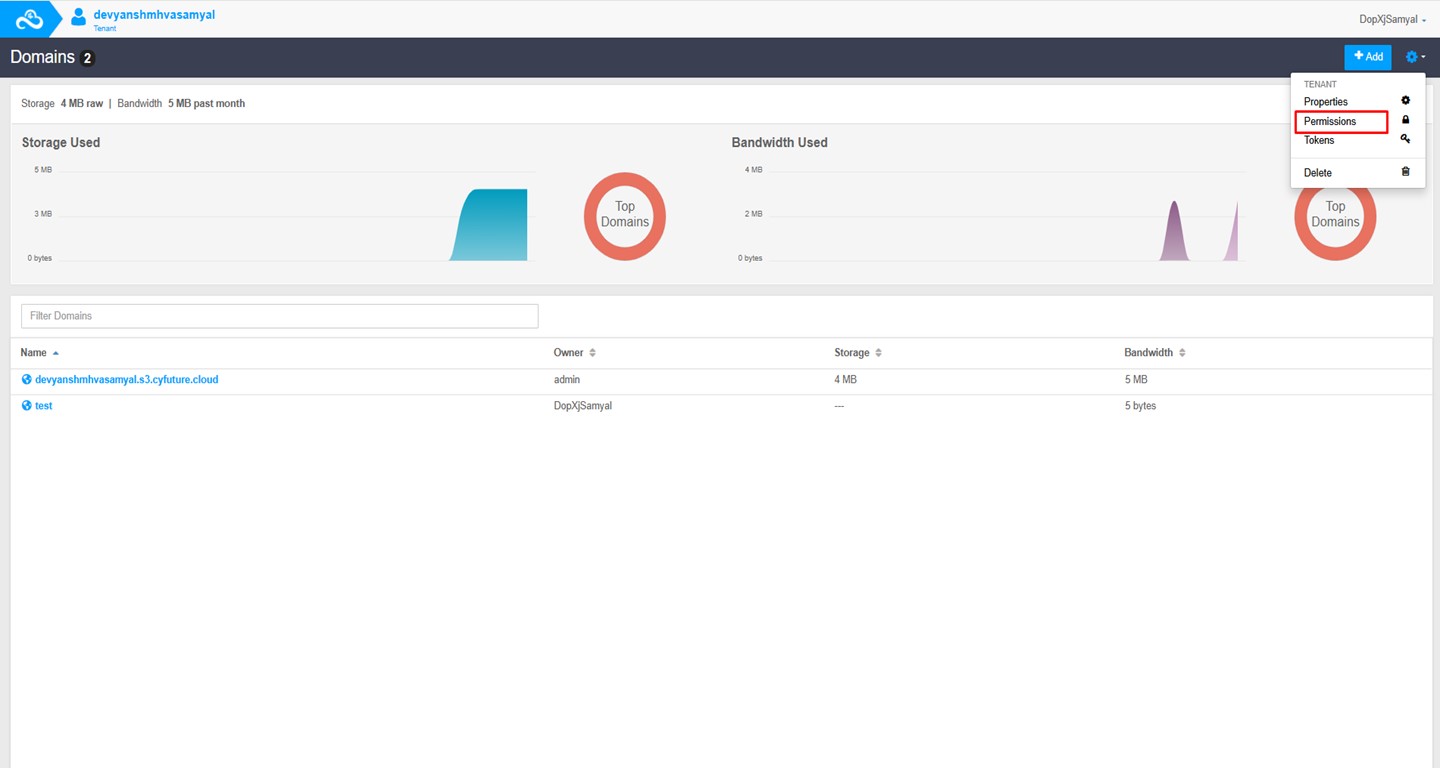Open the Top Domains chart for Storage Used
Viewport: 1440px width, 768px height.
click(x=624, y=216)
